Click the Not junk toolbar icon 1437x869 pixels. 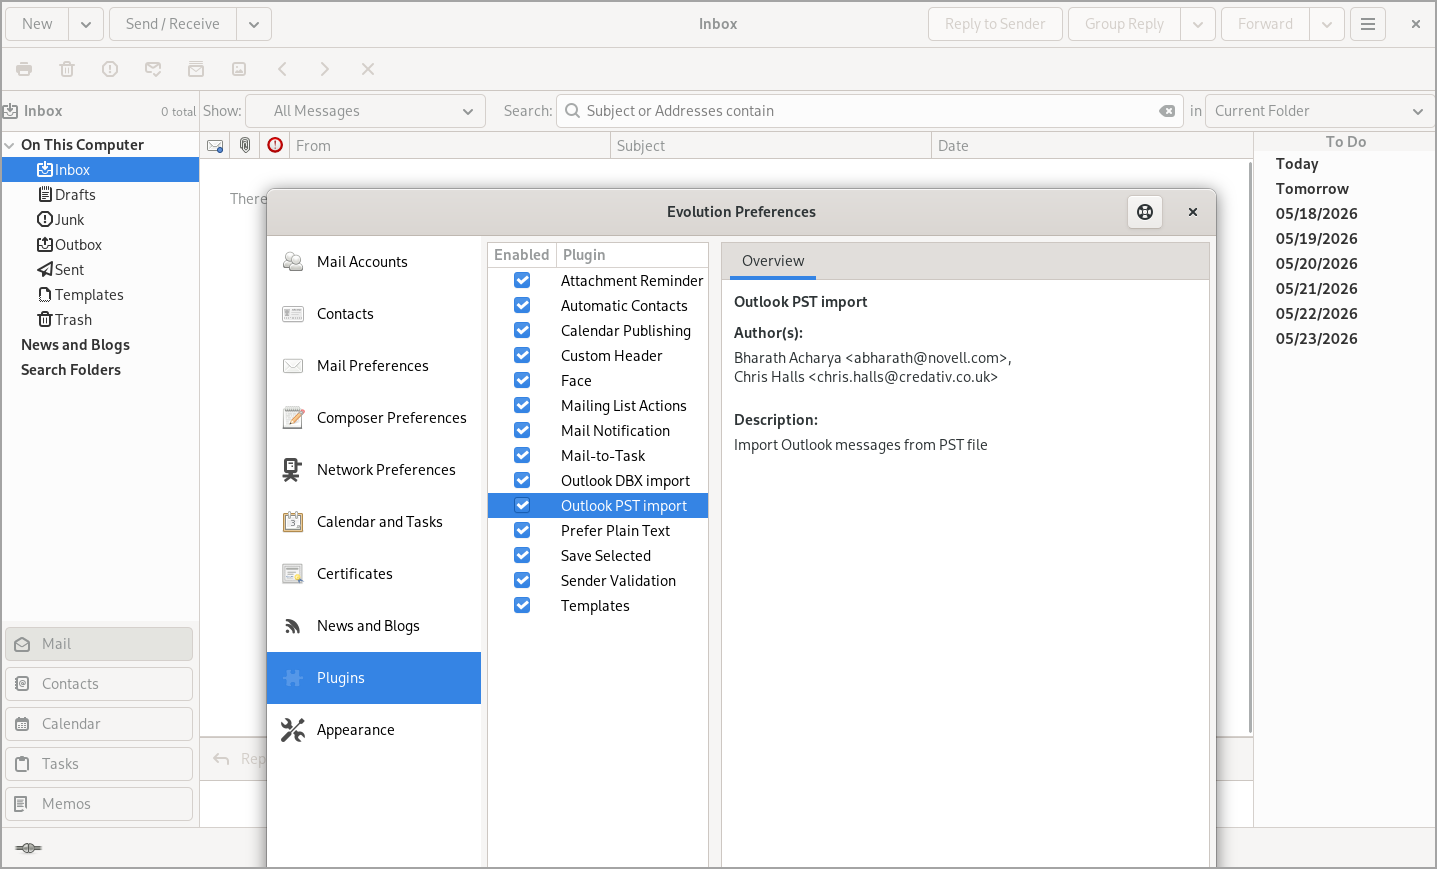(153, 69)
